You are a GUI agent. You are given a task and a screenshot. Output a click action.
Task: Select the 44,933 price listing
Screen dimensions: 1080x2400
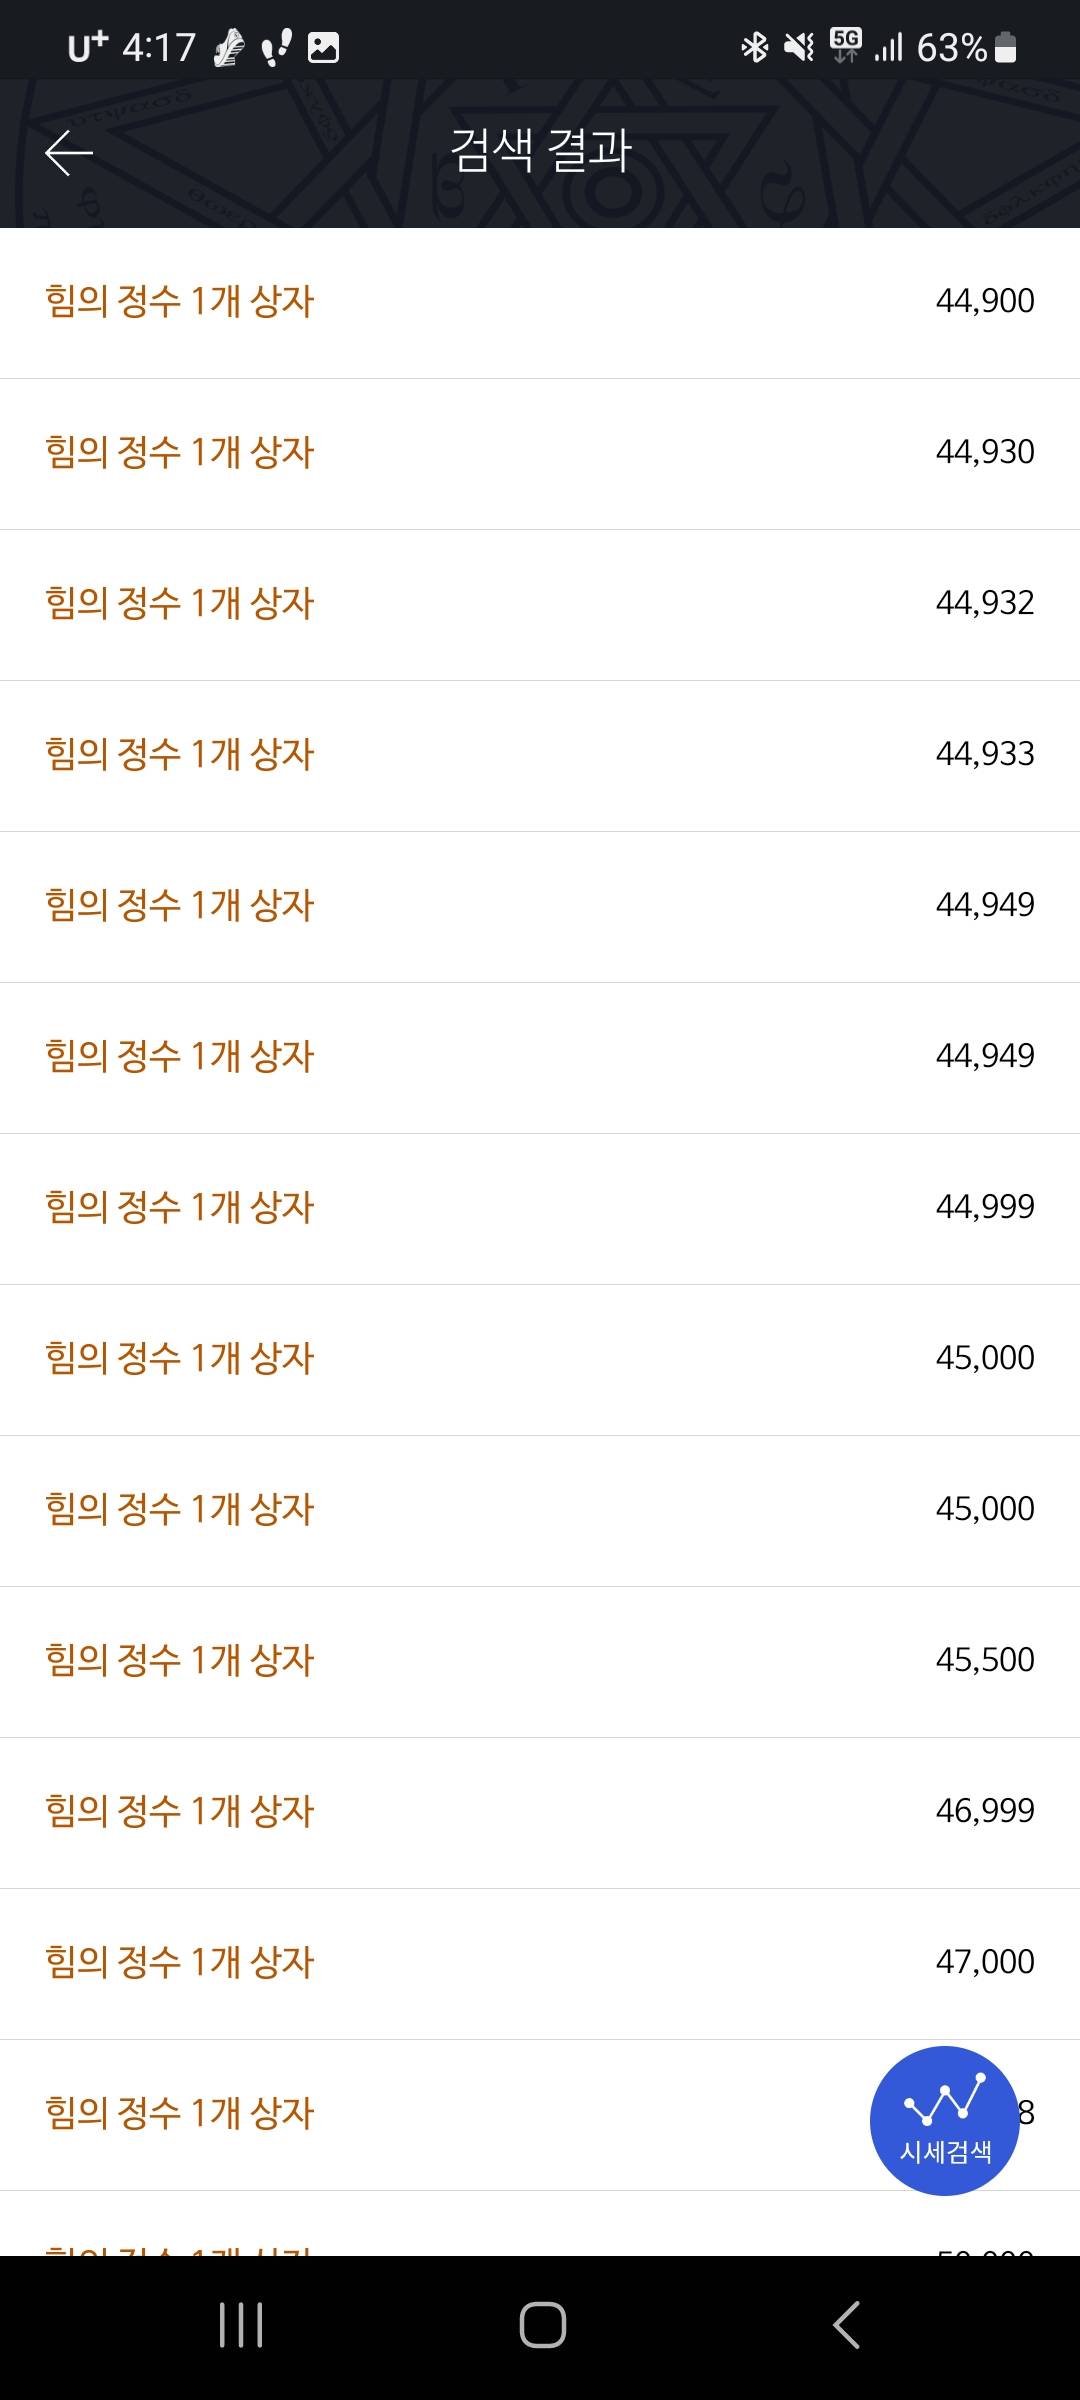pos(540,755)
